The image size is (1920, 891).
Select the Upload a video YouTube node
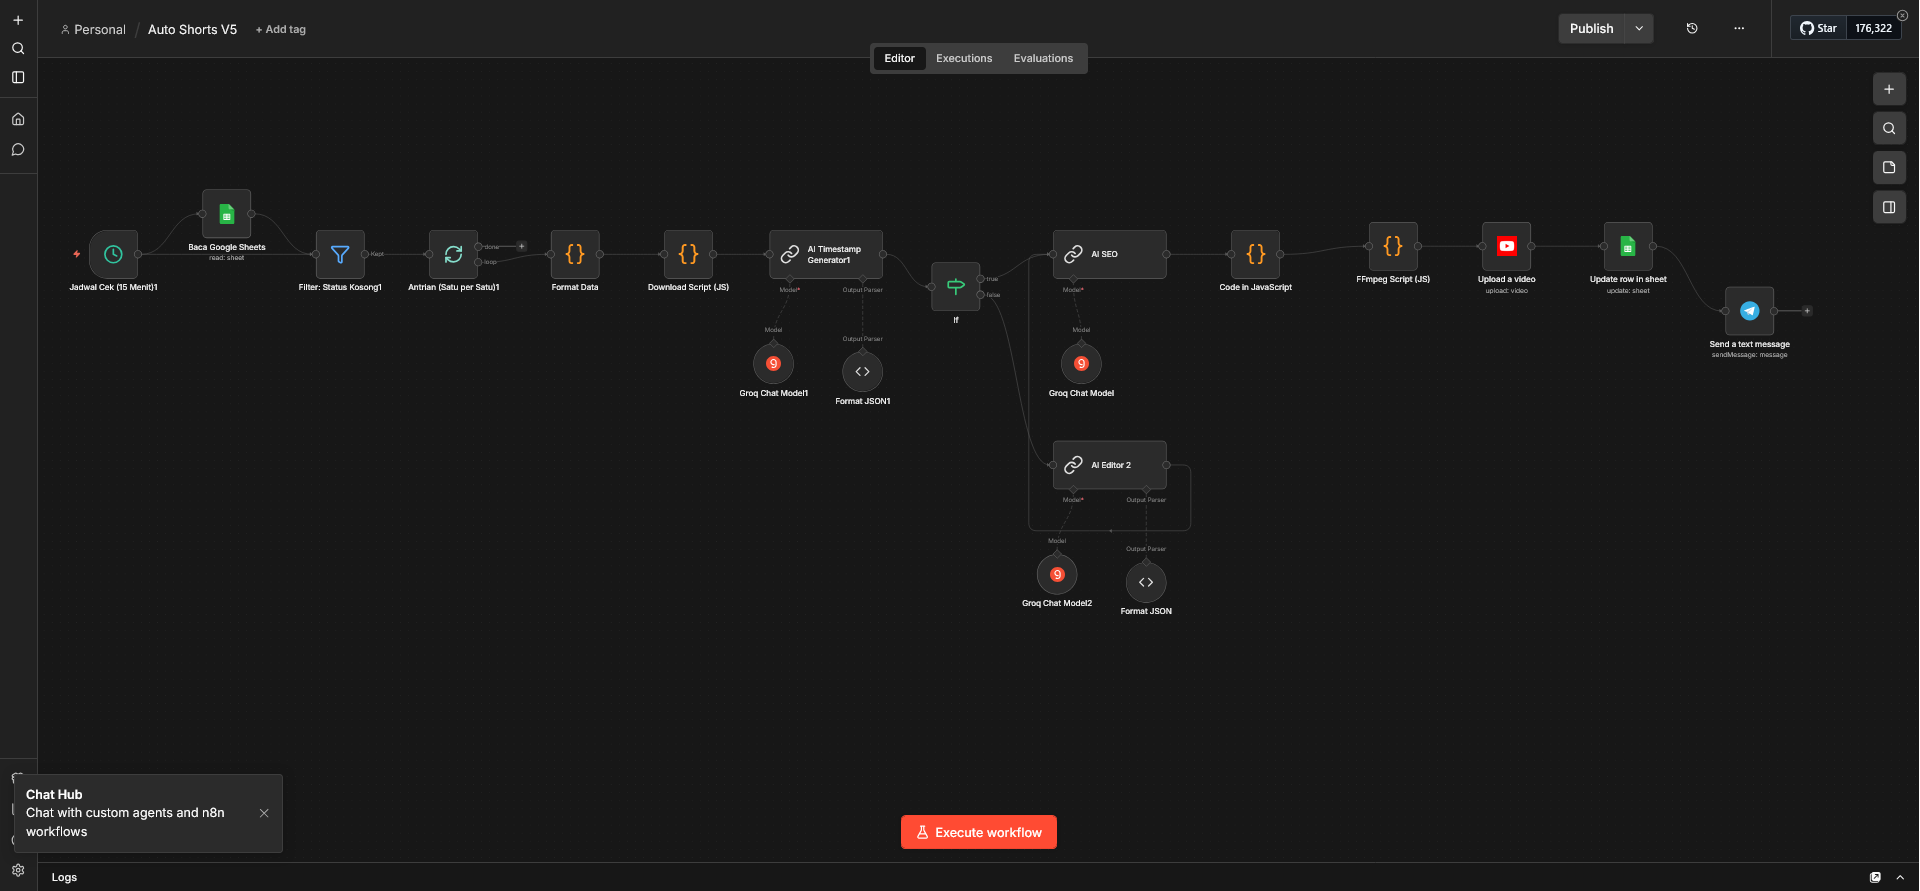[x=1506, y=246]
